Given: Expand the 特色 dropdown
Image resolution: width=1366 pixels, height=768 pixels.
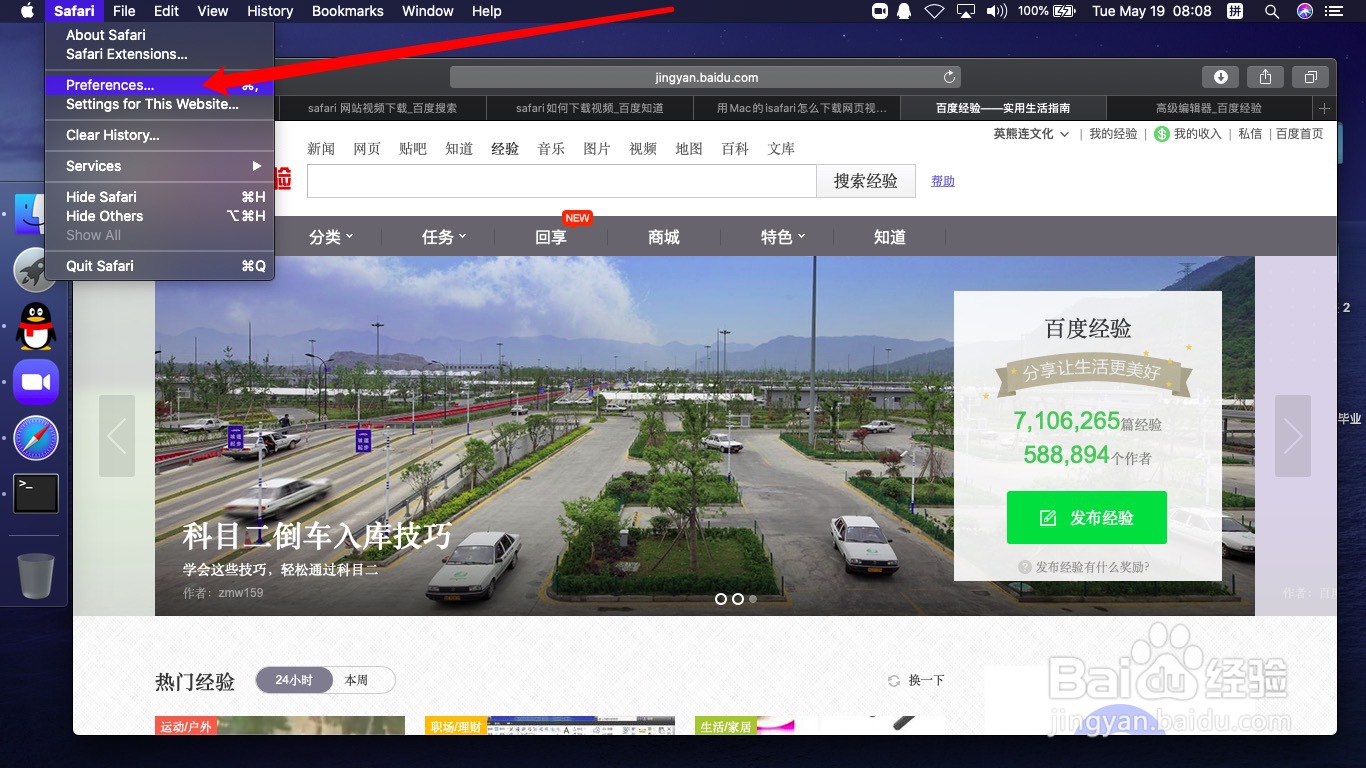Looking at the screenshot, I should pyautogui.click(x=783, y=237).
